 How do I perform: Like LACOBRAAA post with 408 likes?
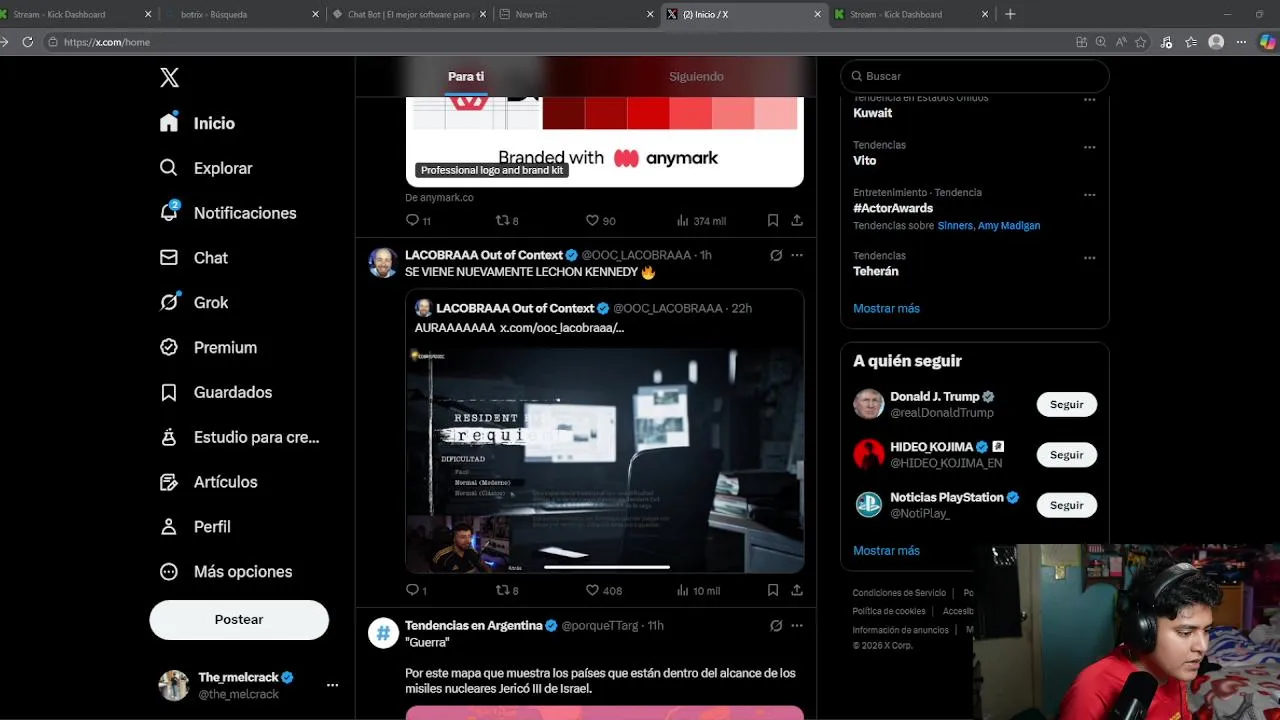click(604, 590)
